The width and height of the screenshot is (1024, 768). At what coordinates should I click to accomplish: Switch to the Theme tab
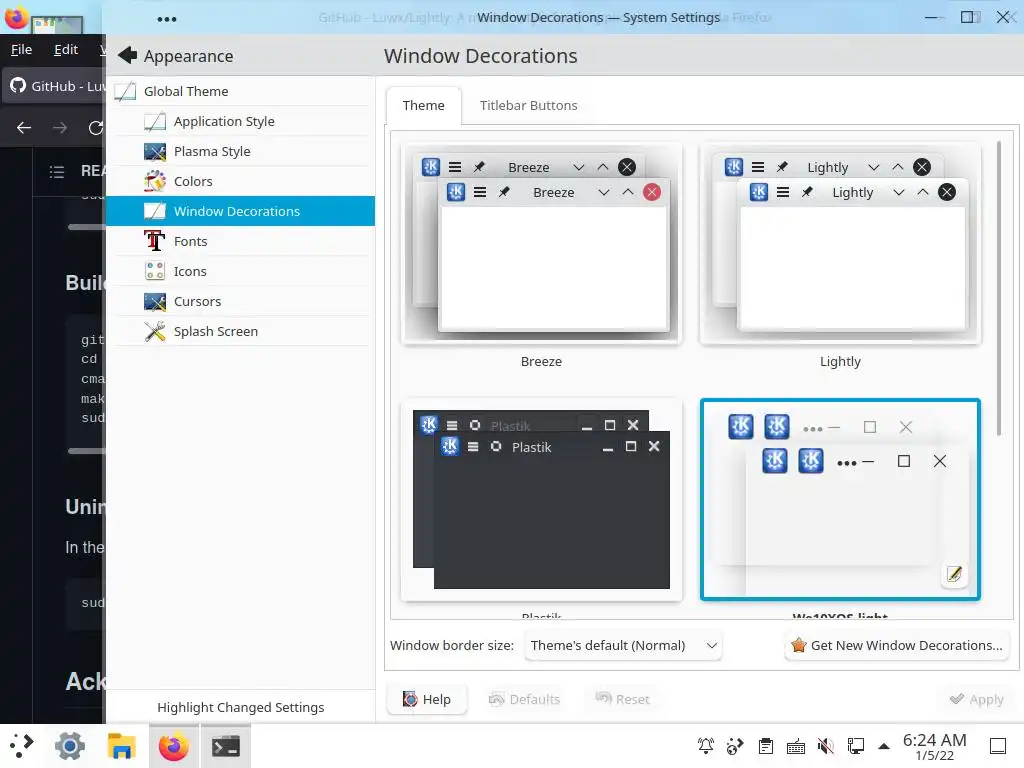point(423,106)
